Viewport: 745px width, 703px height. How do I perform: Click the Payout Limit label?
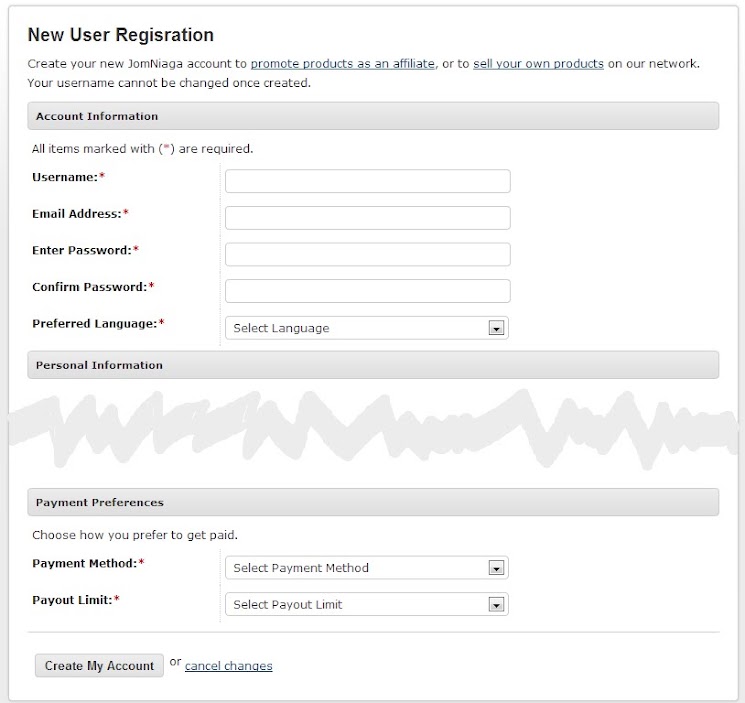coord(72,599)
